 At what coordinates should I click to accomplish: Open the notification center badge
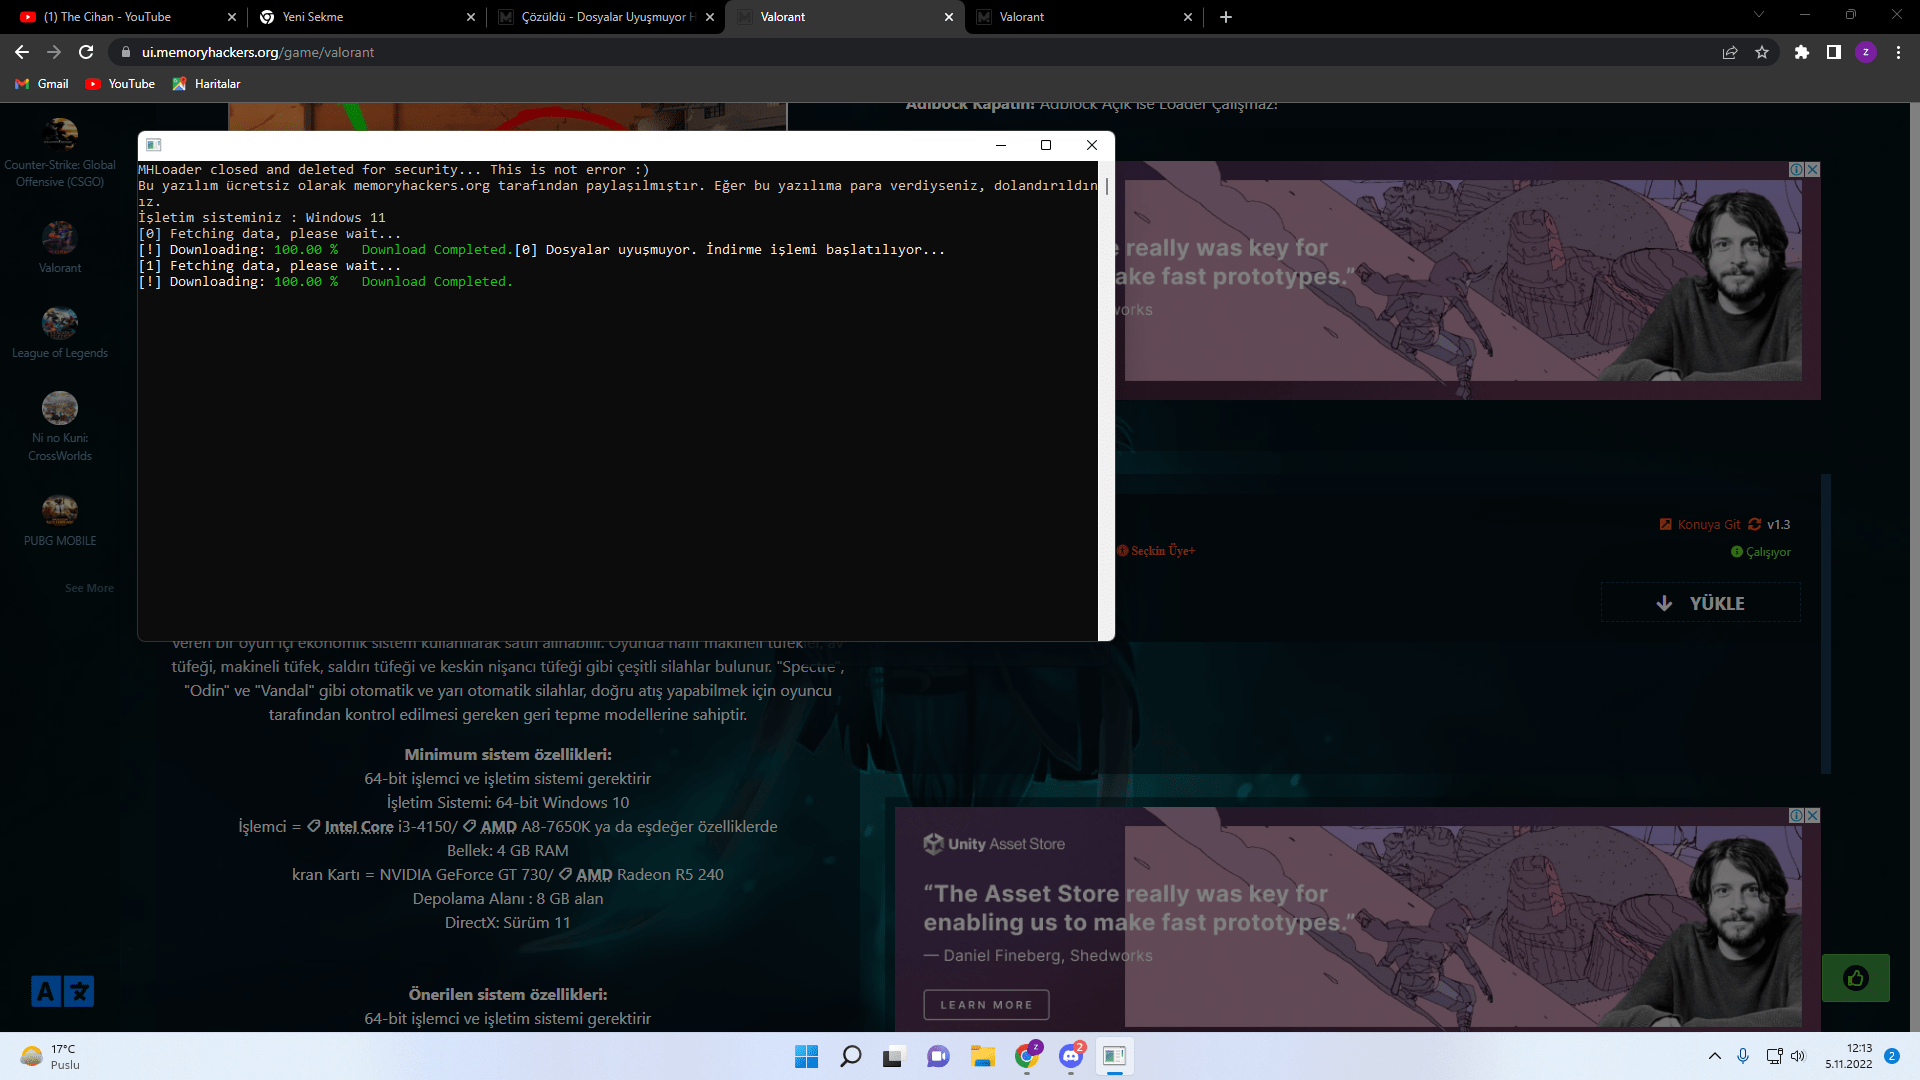(x=1892, y=1056)
